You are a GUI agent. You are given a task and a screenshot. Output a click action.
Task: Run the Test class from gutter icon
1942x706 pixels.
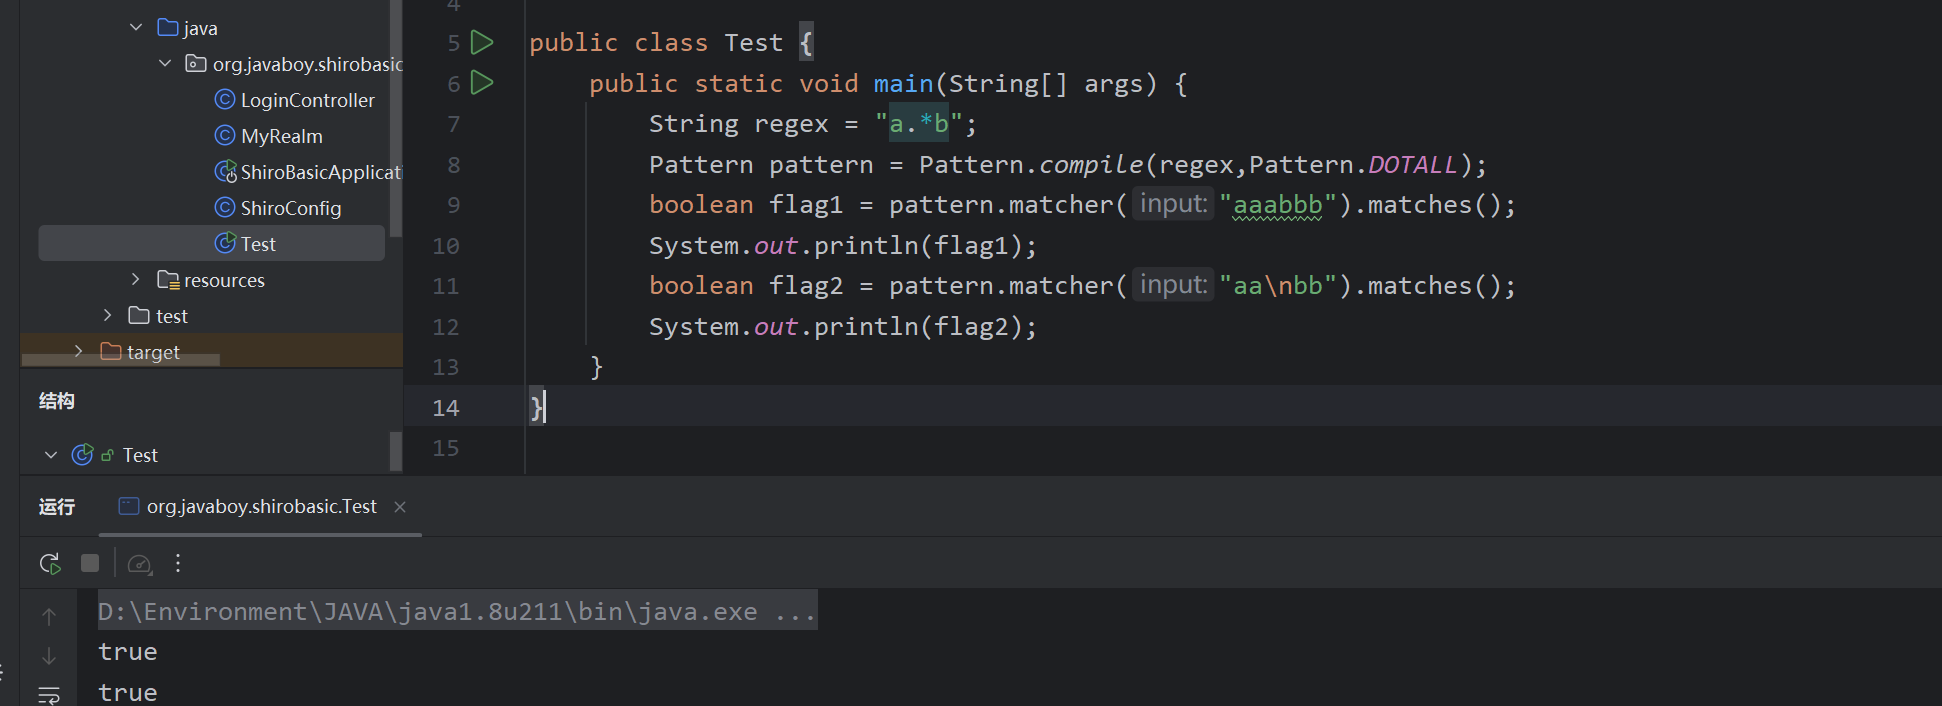coord(482,42)
